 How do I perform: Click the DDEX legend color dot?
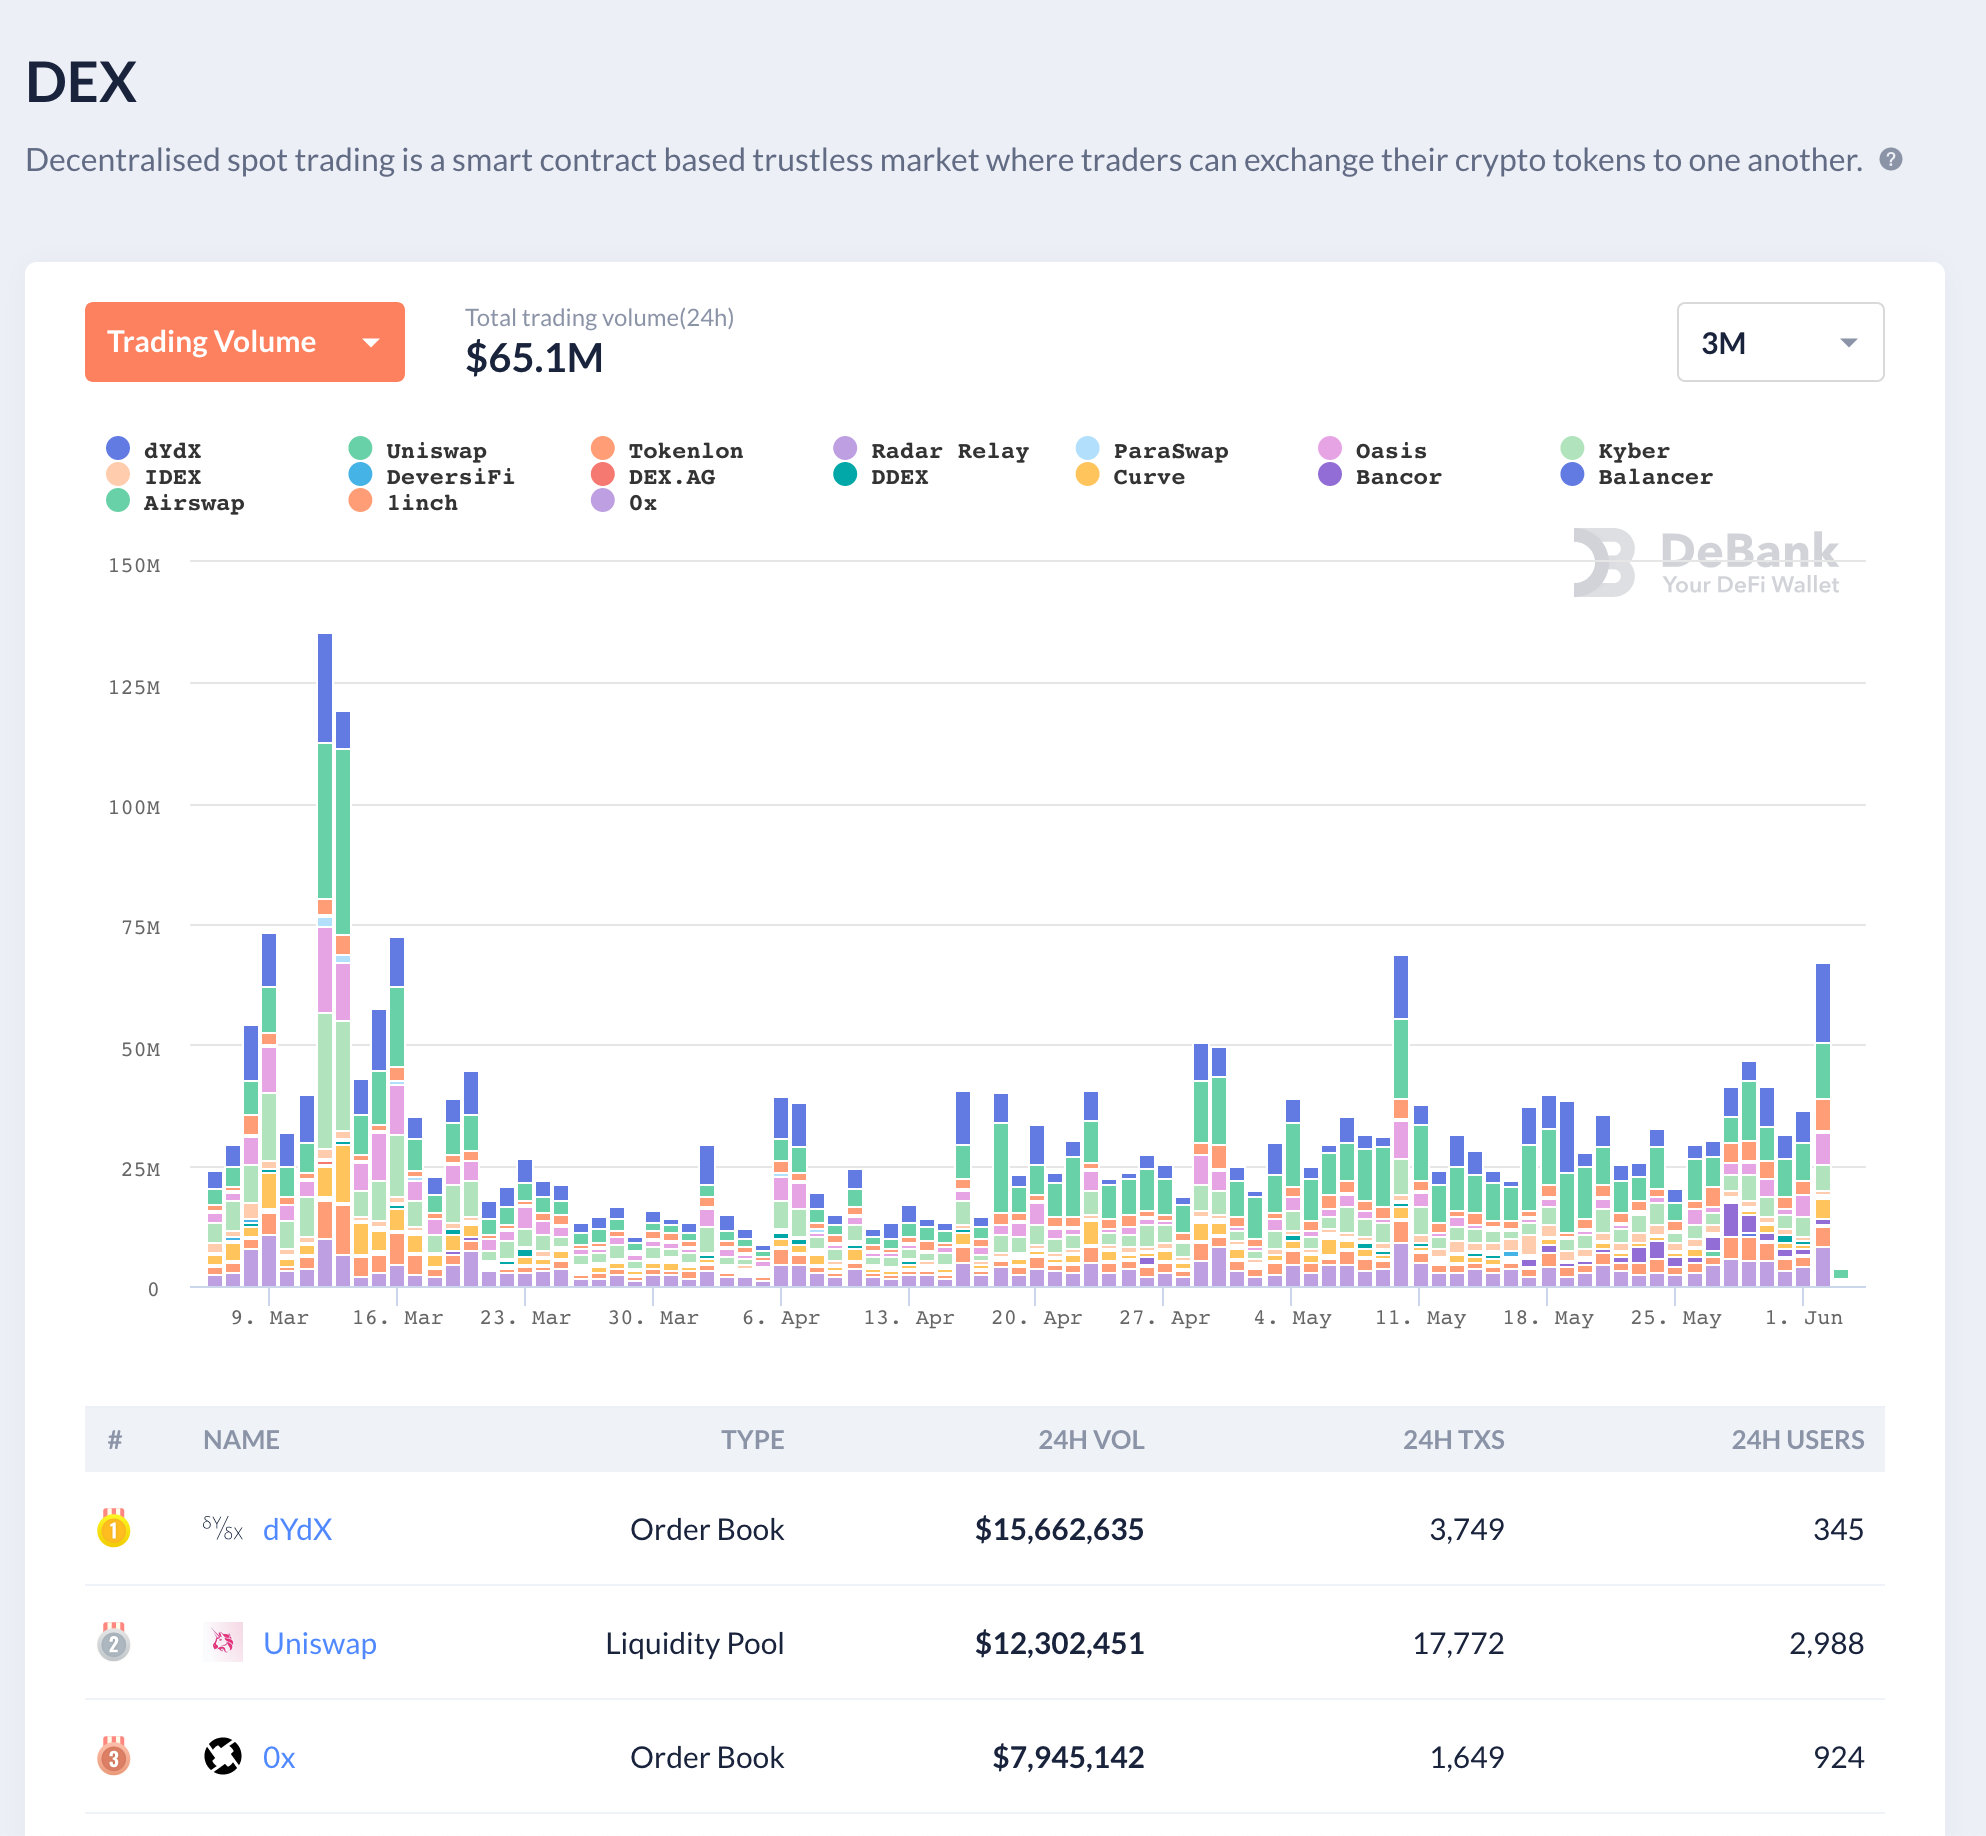845,474
